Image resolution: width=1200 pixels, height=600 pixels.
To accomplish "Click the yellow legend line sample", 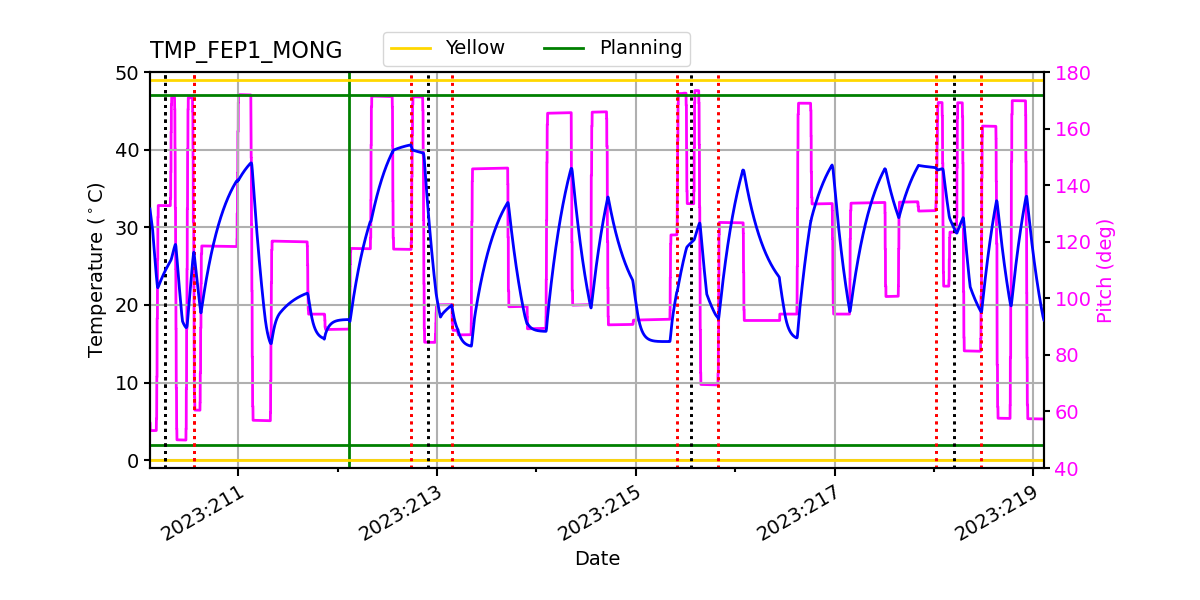I will pyautogui.click(x=410, y=46).
